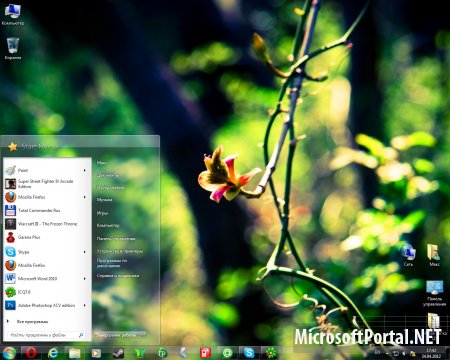This screenshot has width=450, height=360.
Task: Open Панель управления in Start menu
Action: point(116,238)
